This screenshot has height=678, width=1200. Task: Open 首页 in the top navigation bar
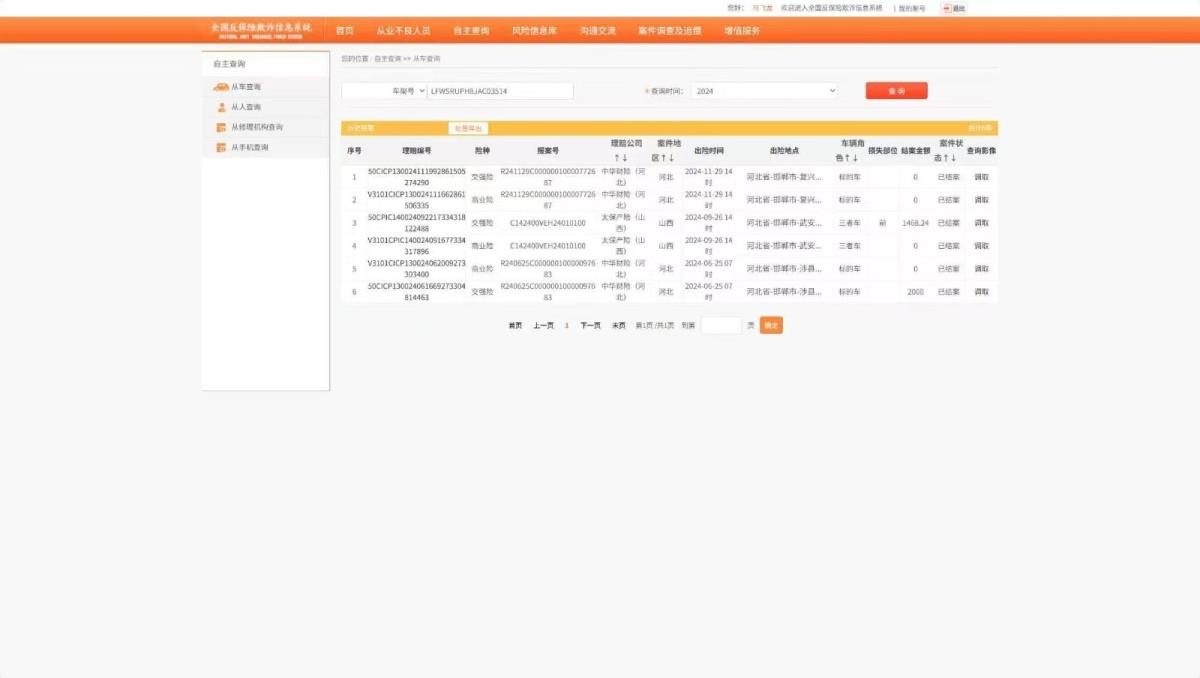click(345, 31)
